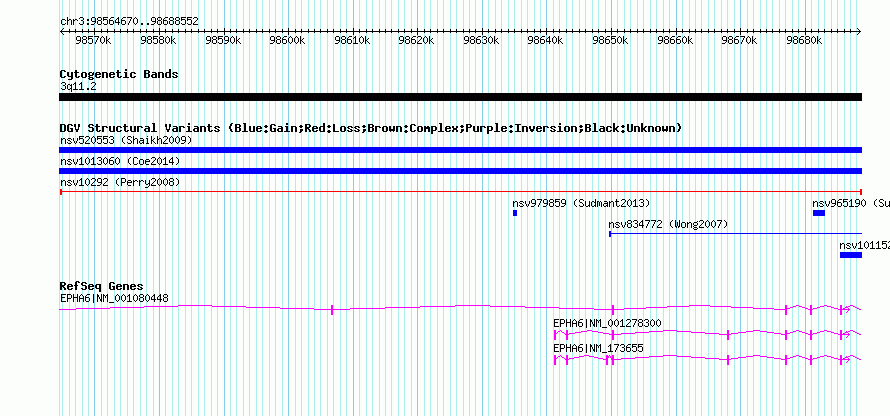Click the 98650k ruler tick label
Image resolution: width=890 pixels, height=416 pixels.
[610, 41]
